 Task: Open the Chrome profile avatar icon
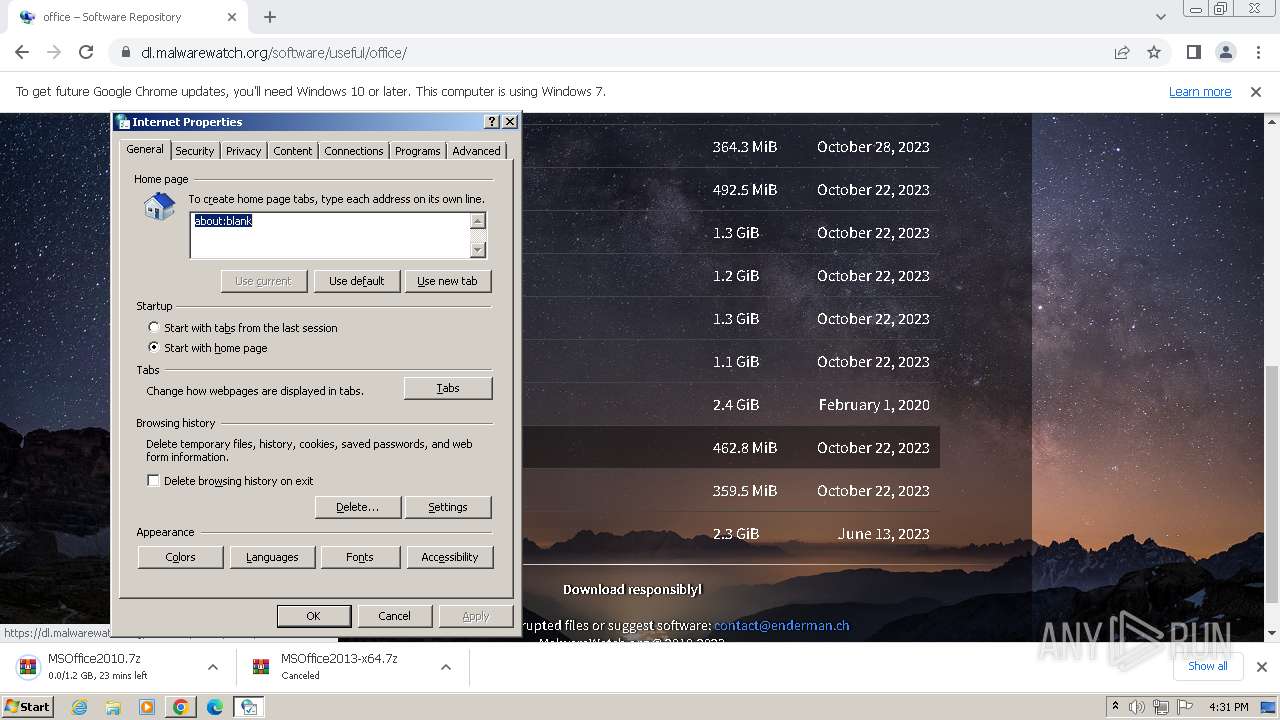(x=1225, y=52)
